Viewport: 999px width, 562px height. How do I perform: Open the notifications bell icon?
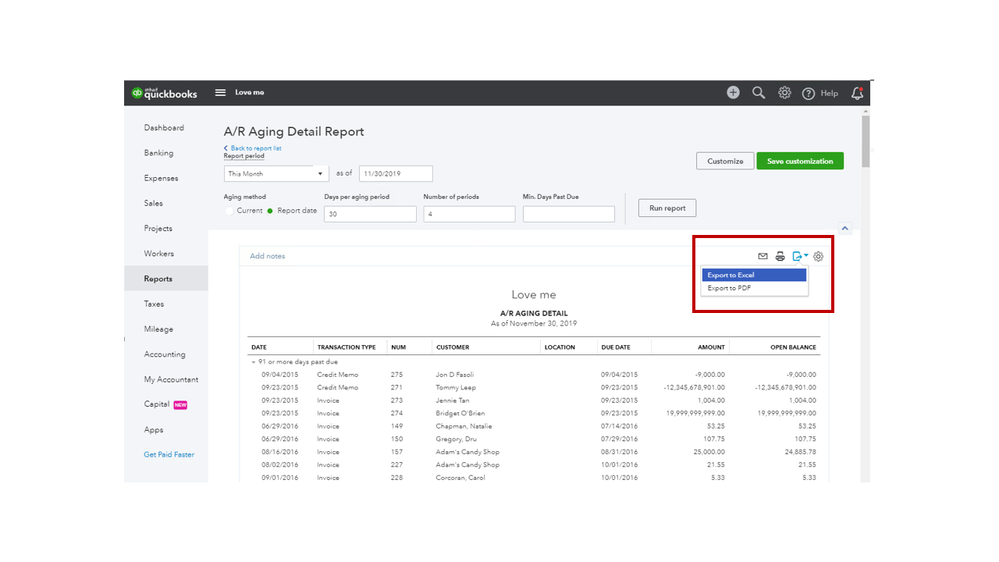pyautogui.click(x=857, y=93)
